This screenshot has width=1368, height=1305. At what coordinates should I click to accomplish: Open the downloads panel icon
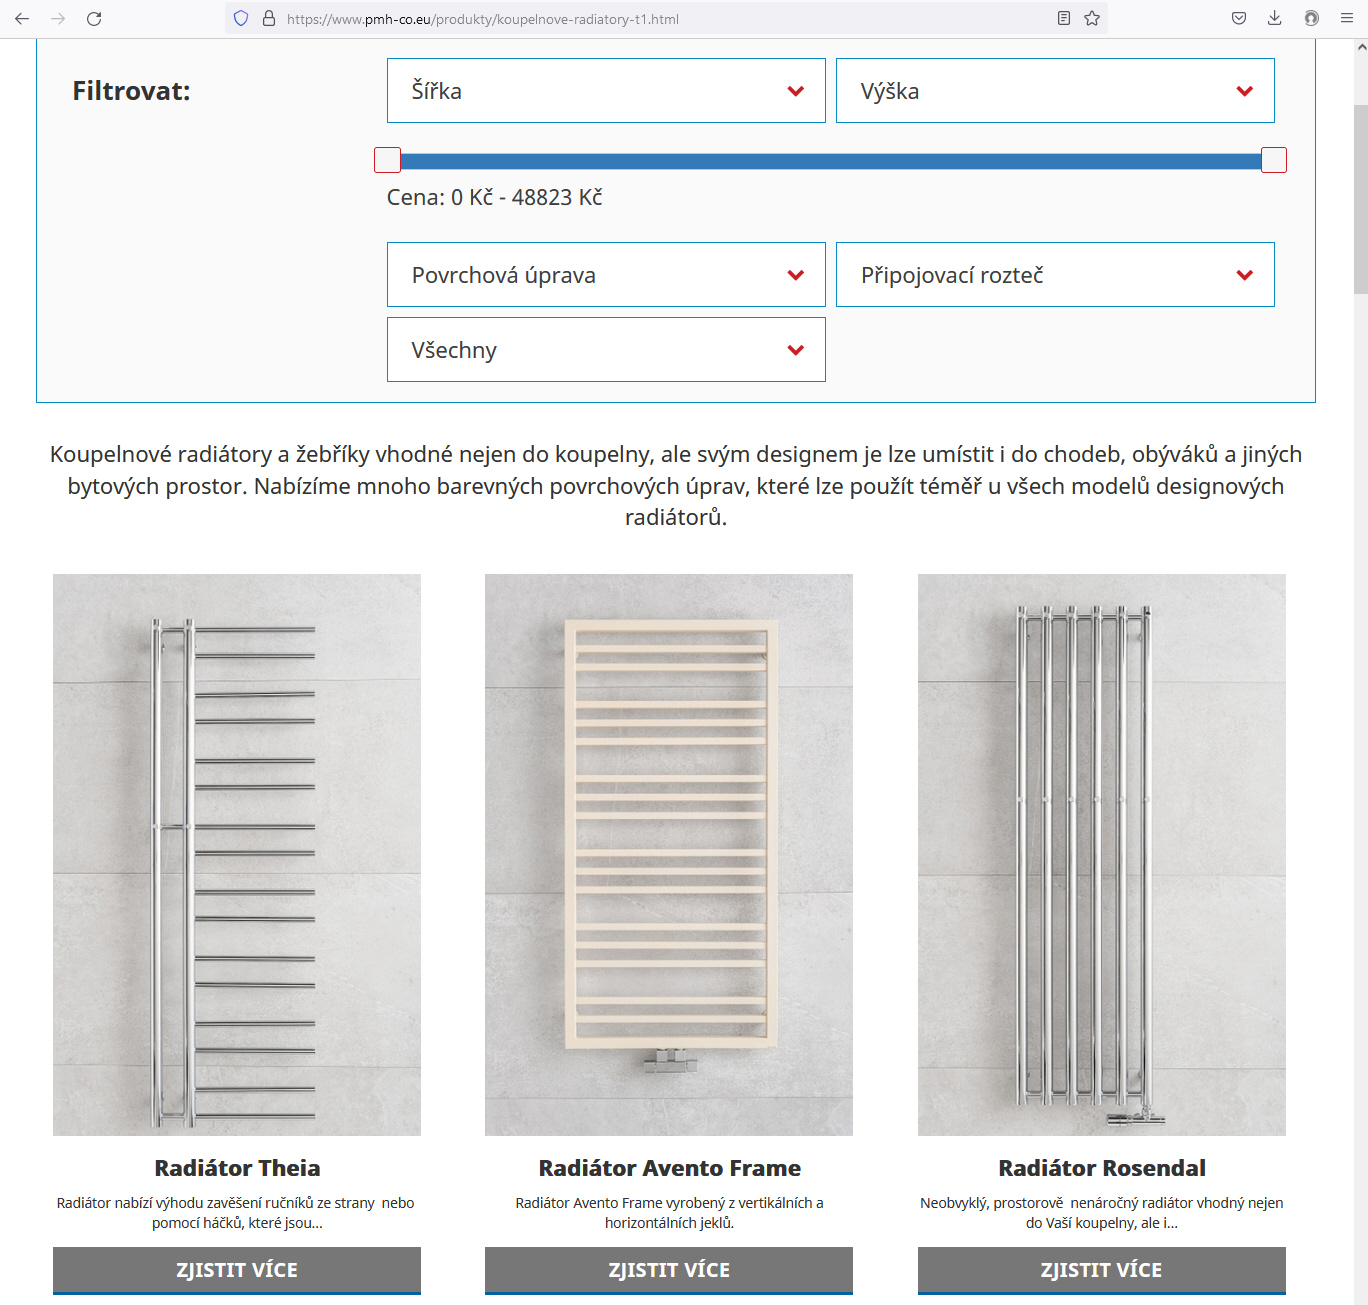(1274, 19)
